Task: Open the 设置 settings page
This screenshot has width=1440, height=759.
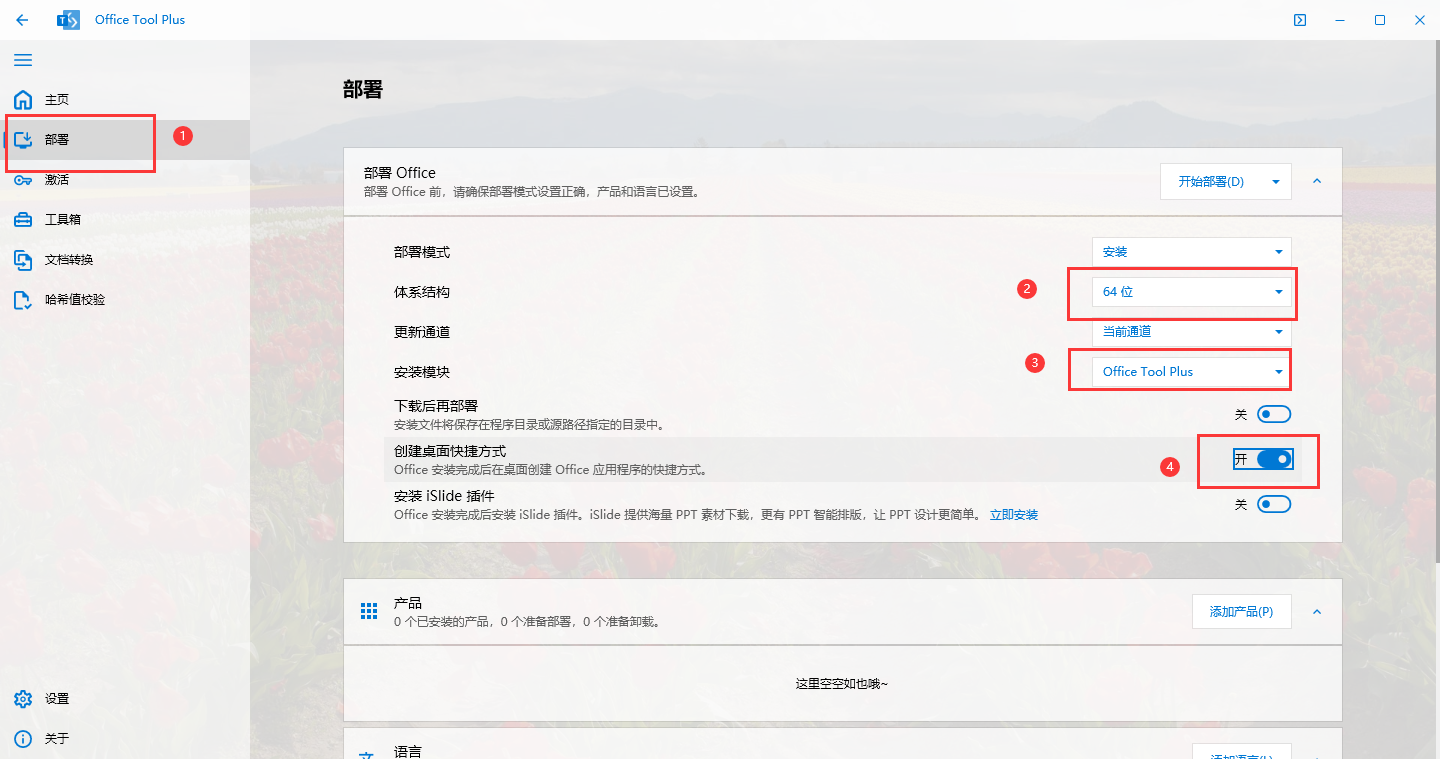Action: 55,698
